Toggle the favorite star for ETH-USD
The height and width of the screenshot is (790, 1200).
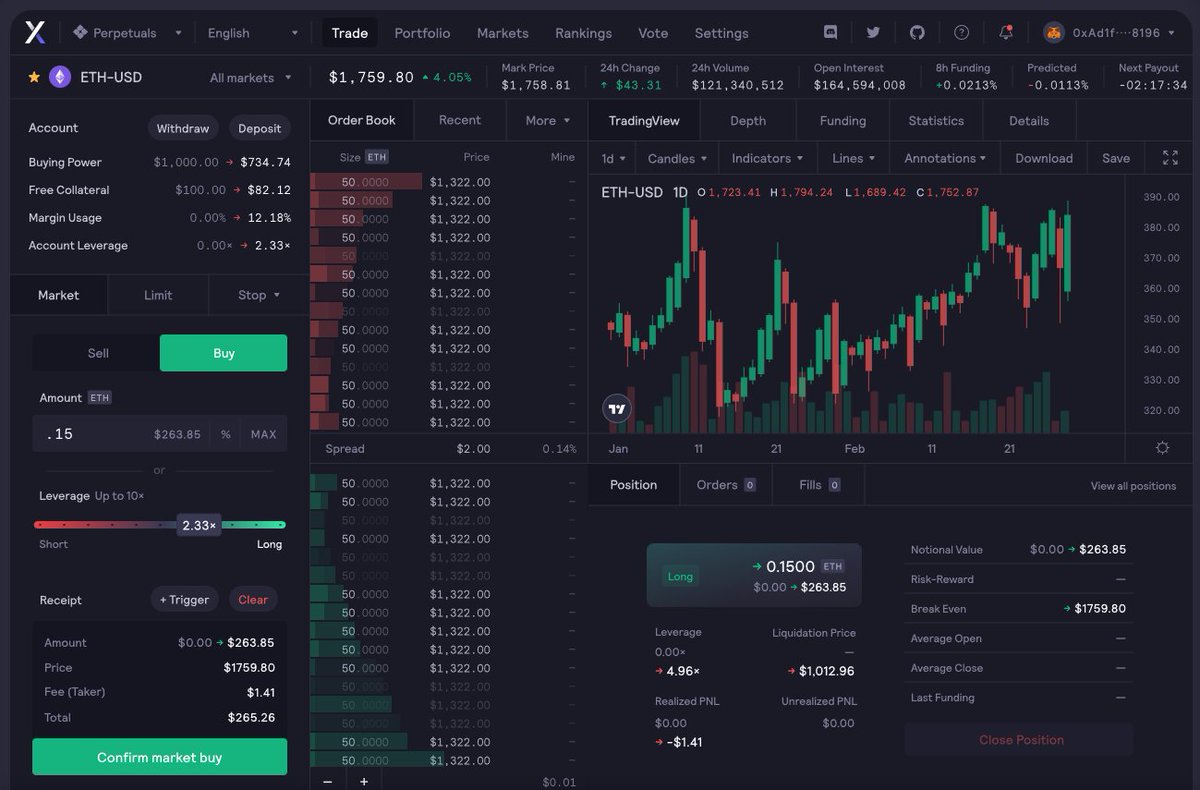click(x=34, y=77)
